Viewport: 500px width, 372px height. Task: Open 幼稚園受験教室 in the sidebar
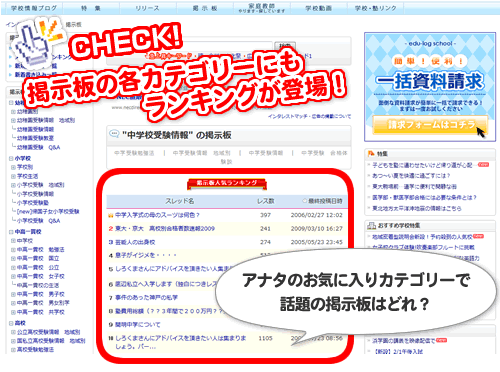(x=35, y=138)
